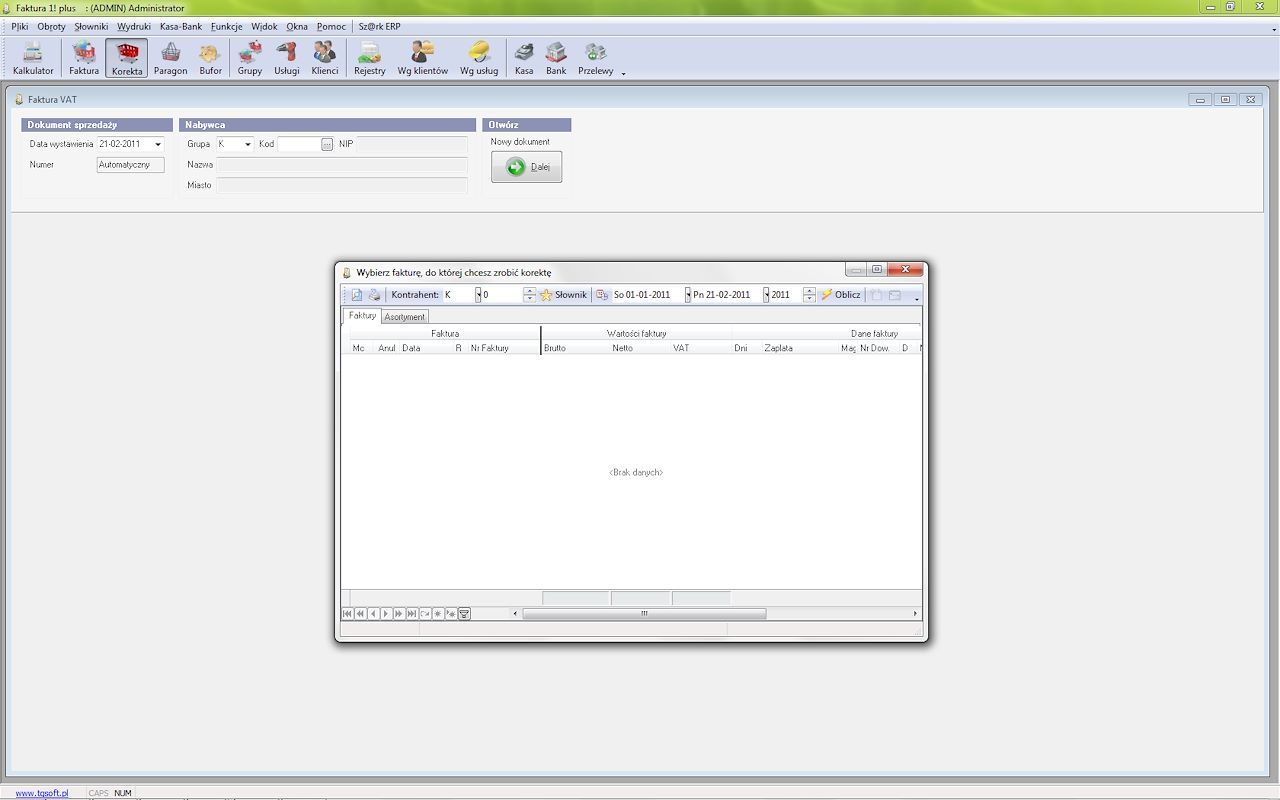
Task: Open the Sz@rk ERP menu
Action: pyautogui.click(x=380, y=27)
